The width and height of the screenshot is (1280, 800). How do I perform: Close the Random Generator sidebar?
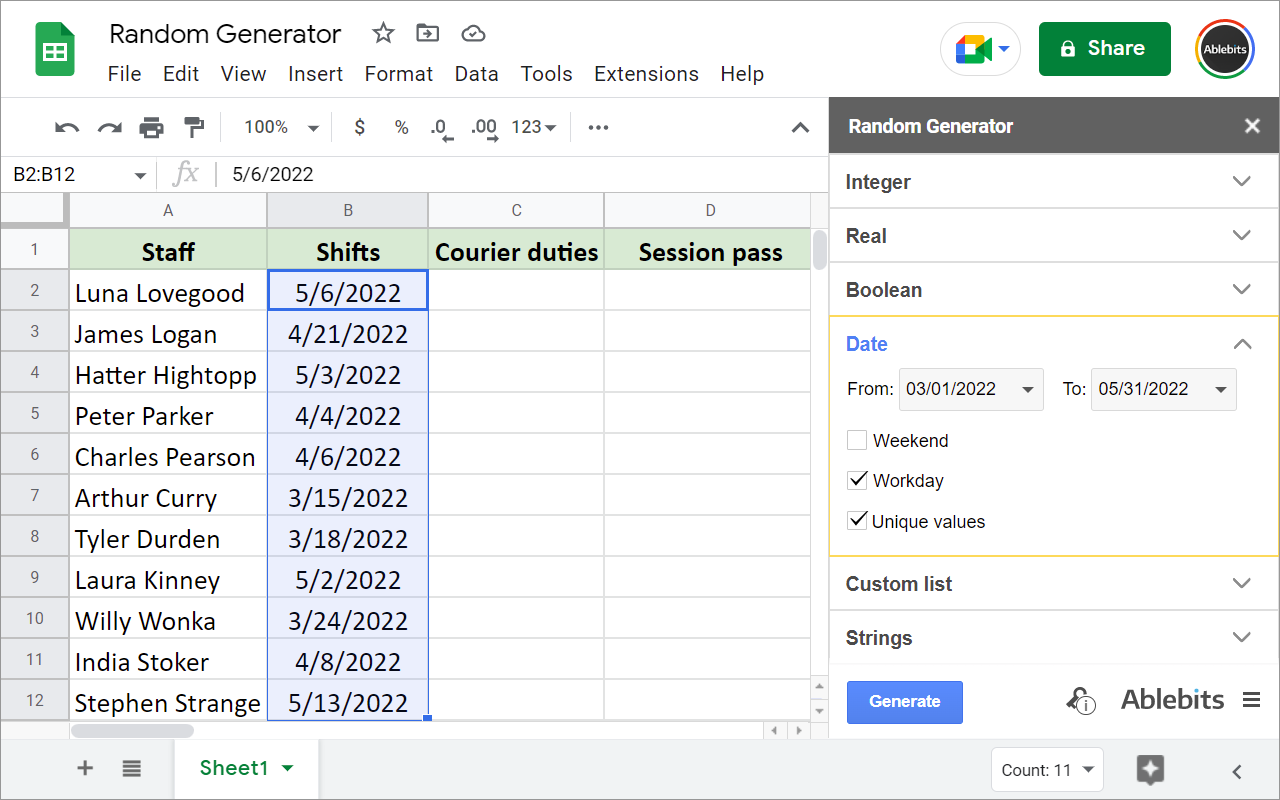[1252, 126]
